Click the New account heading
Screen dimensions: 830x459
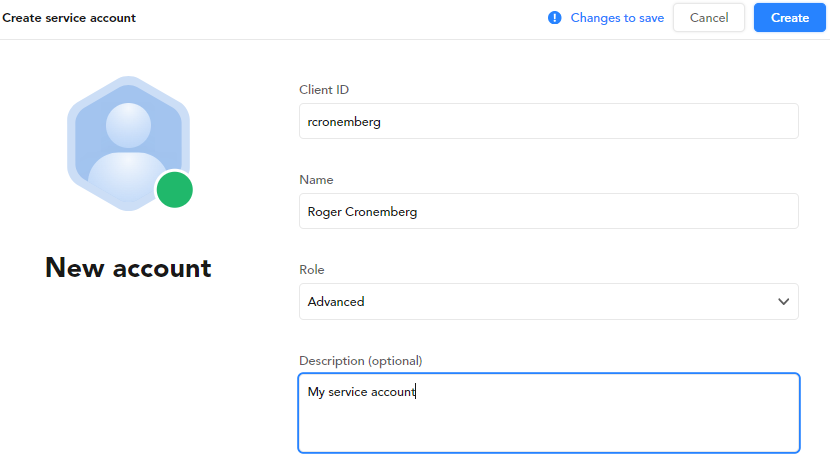(128, 268)
